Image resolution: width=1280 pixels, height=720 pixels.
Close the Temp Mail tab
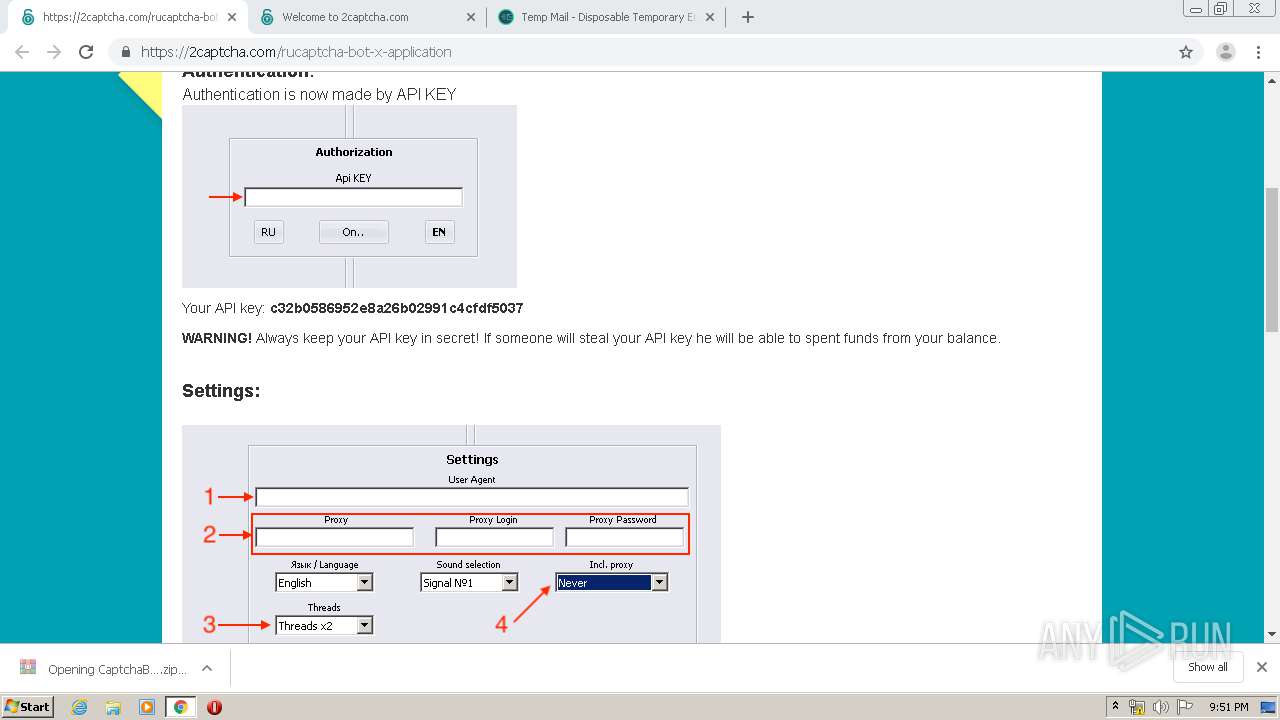710,17
